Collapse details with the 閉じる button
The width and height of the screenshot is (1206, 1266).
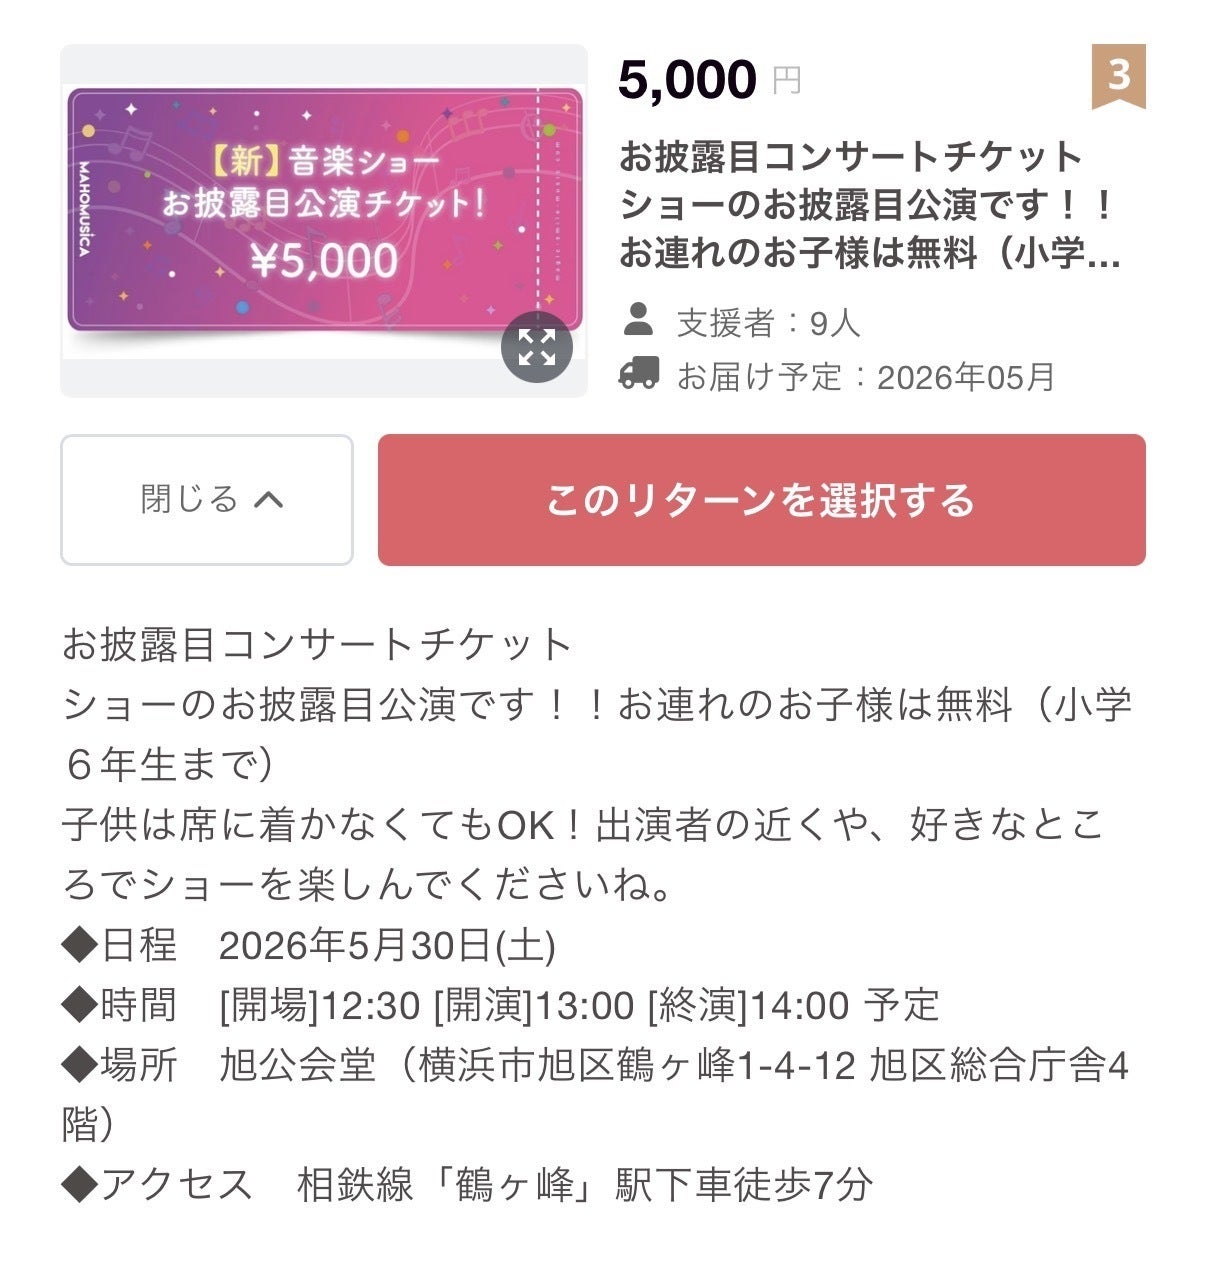click(207, 499)
